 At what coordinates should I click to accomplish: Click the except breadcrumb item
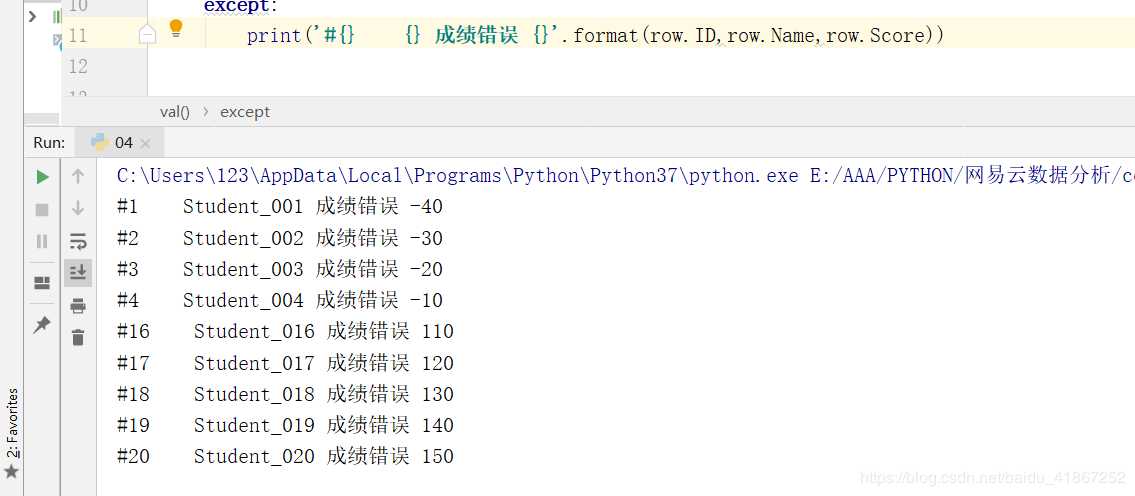(x=245, y=112)
